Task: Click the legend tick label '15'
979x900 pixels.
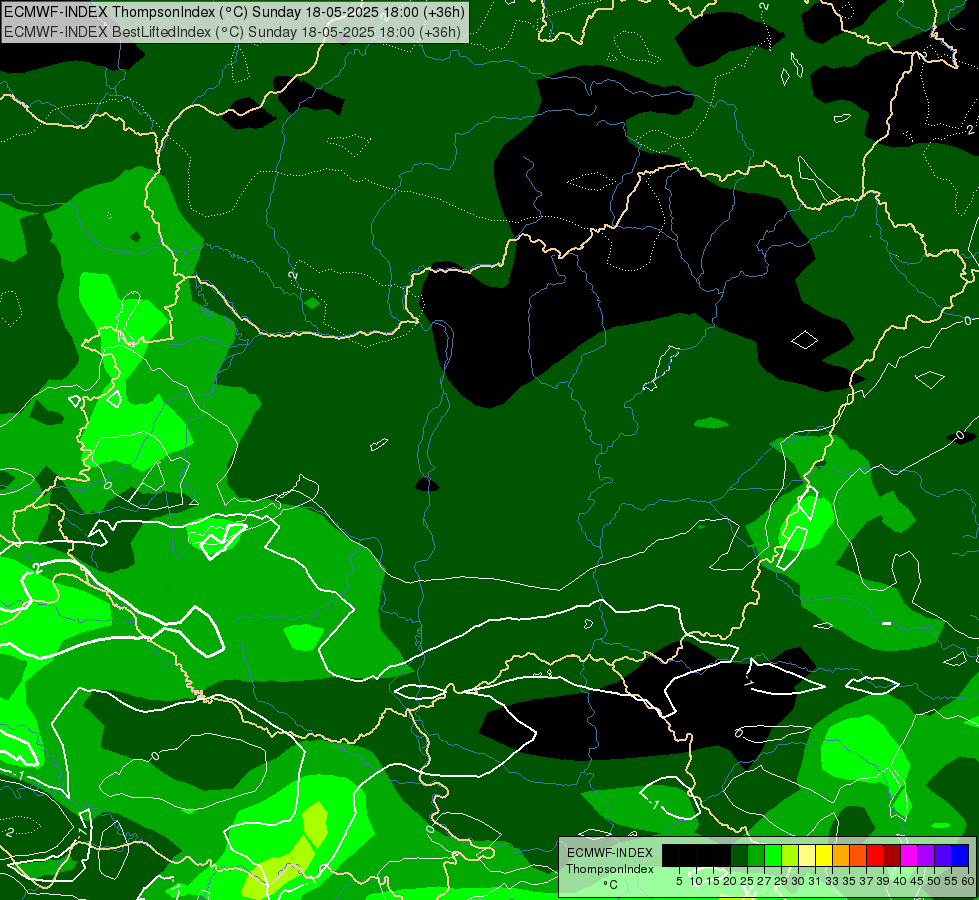Action: pyautogui.click(x=713, y=881)
